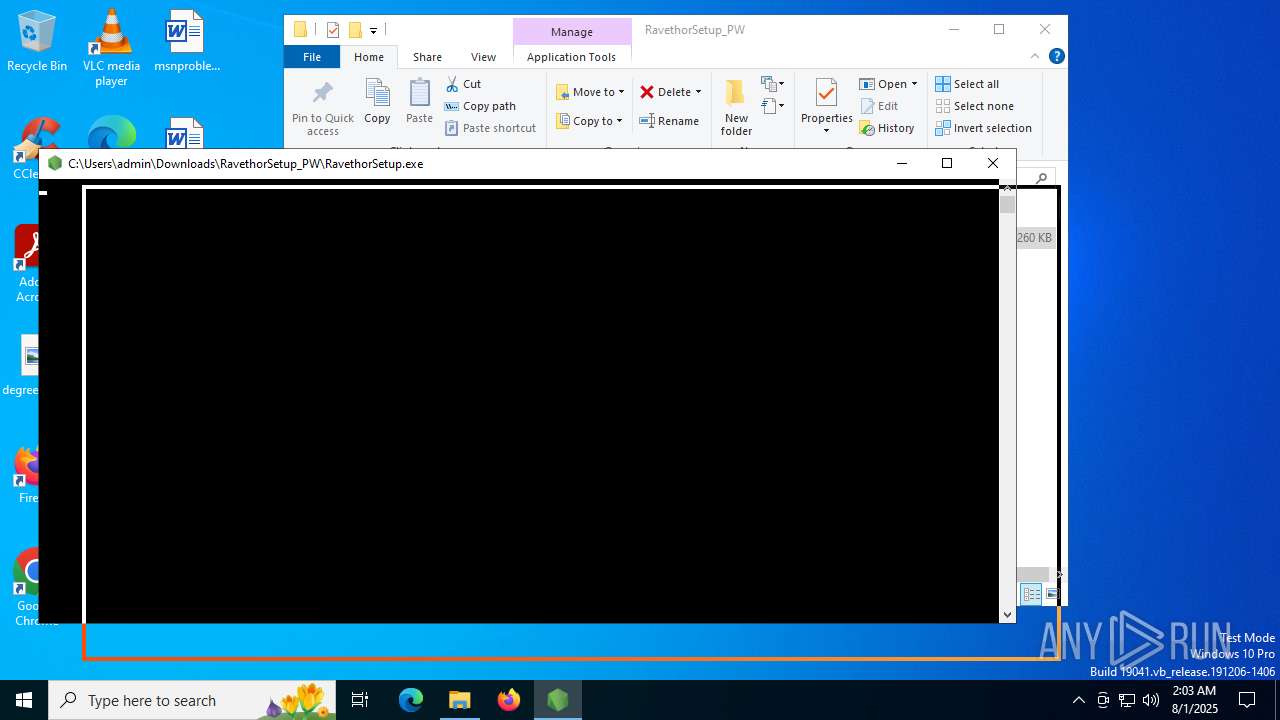Click History in the ribbon
The height and width of the screenshot is (720, 1280).
[887, 128]
